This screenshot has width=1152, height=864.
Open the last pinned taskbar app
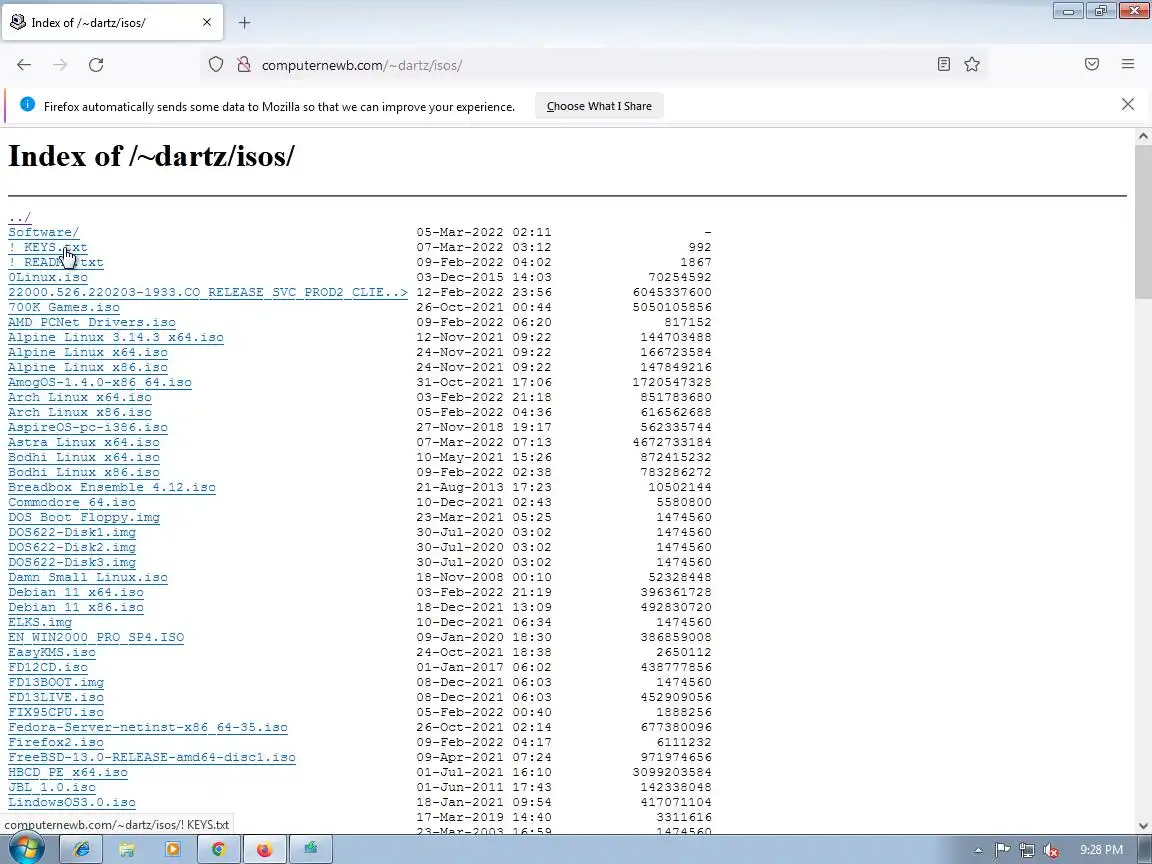pos(311,849)
